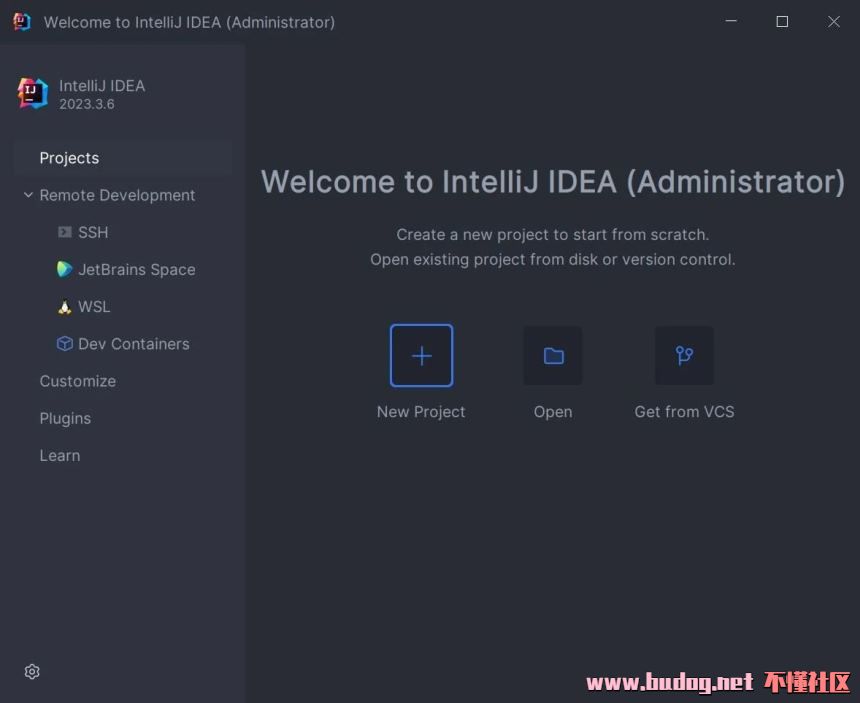Screen dimensions: 860x703
Task: Maximize the Welcome window
Action: pos(782,22)
